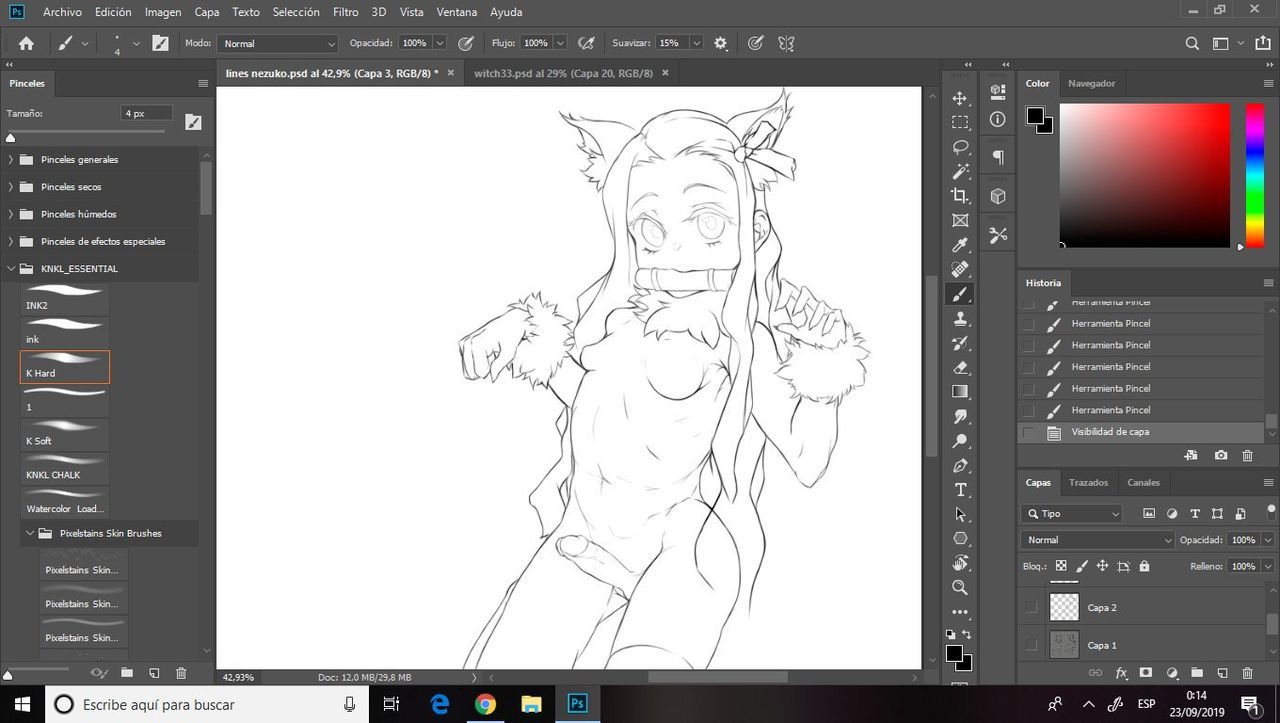This screenshot has width=1280, height=723.
Task: Open the Flujo percentage dropdown
Action: point(560,43)
